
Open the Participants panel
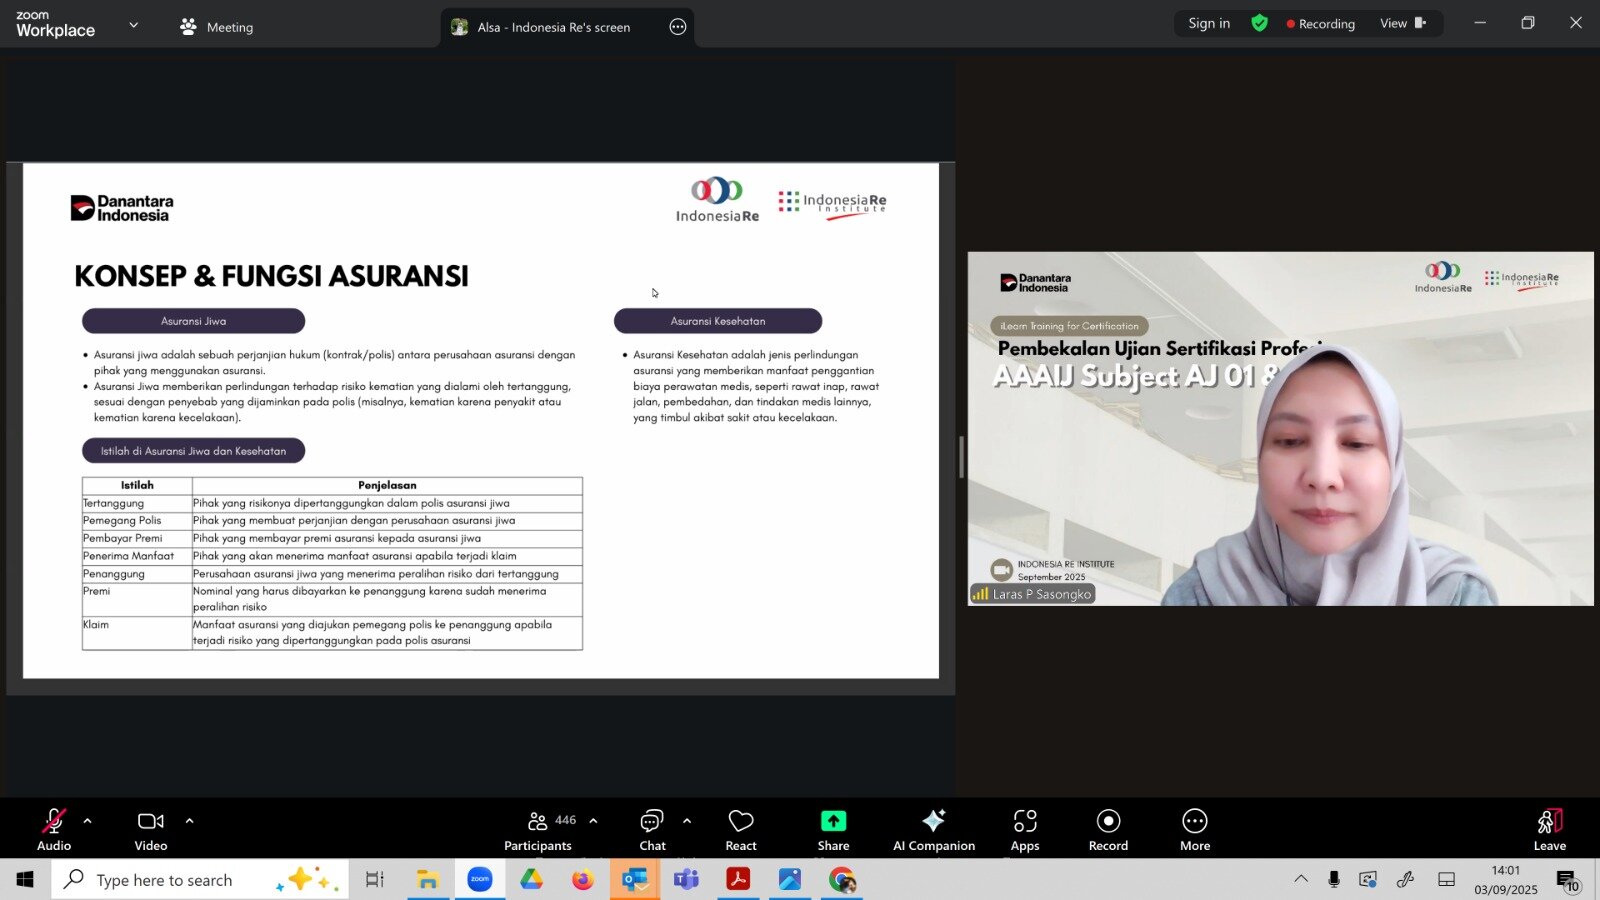pyautogui.click(x=538, y=830)
